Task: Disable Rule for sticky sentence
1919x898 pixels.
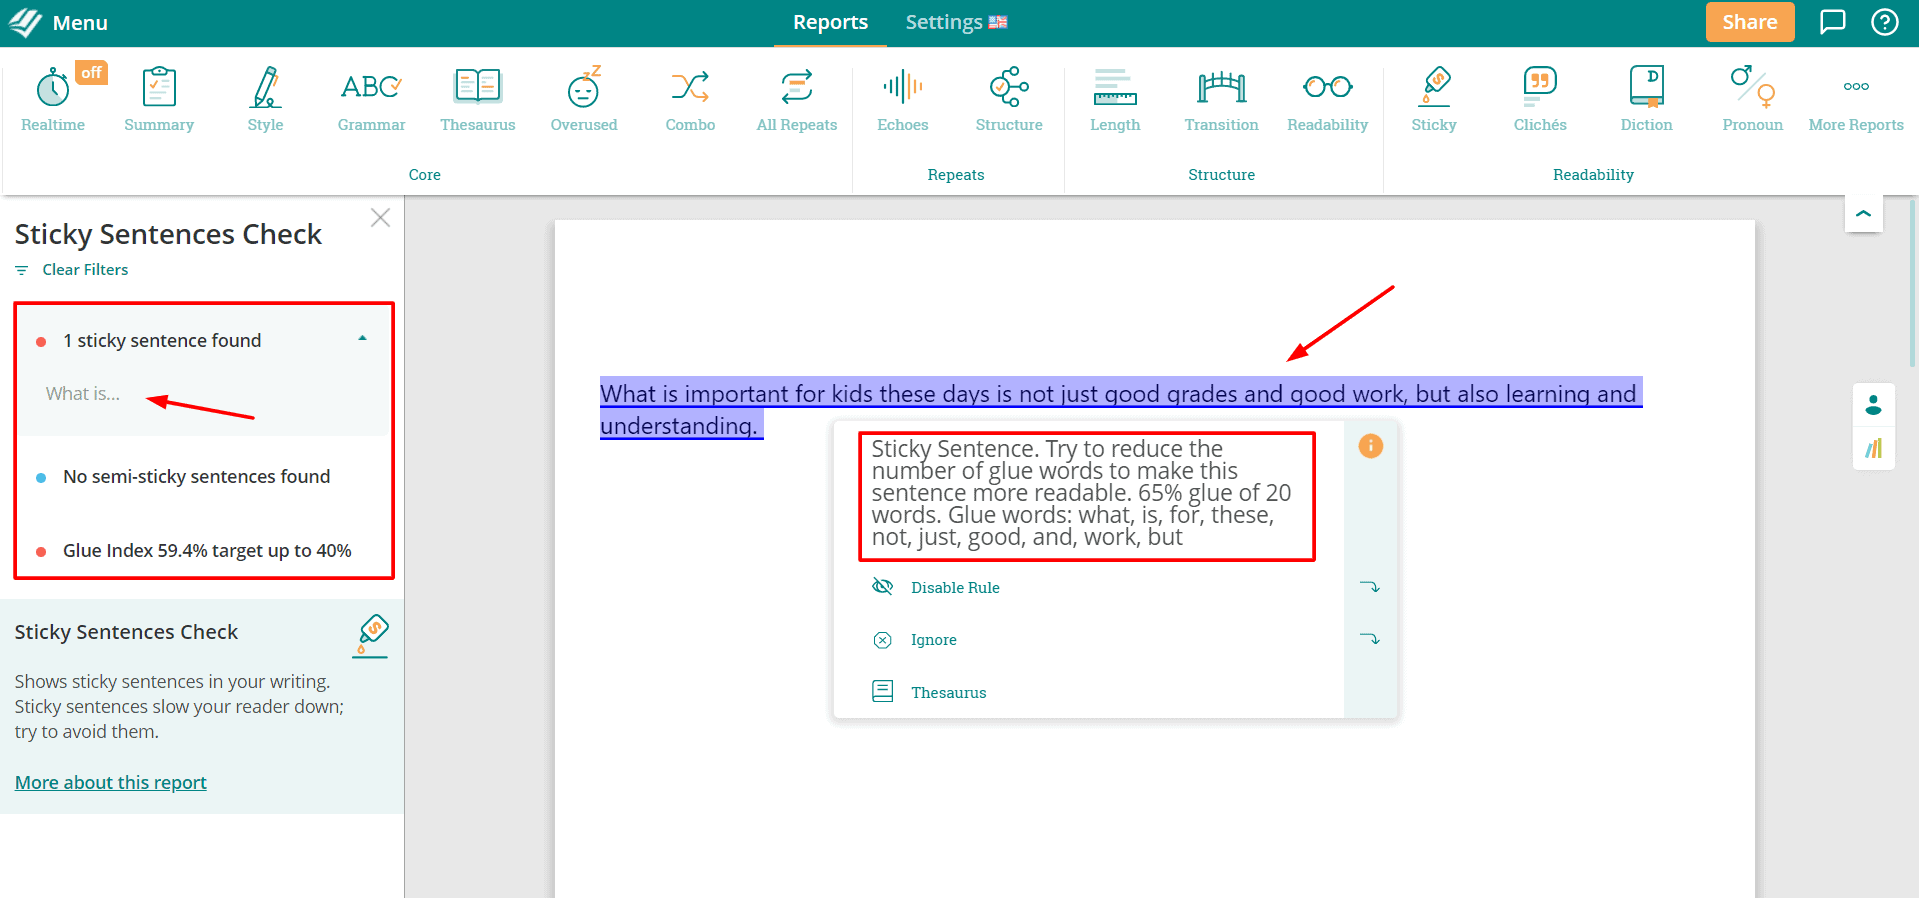Action: (954, 588)
